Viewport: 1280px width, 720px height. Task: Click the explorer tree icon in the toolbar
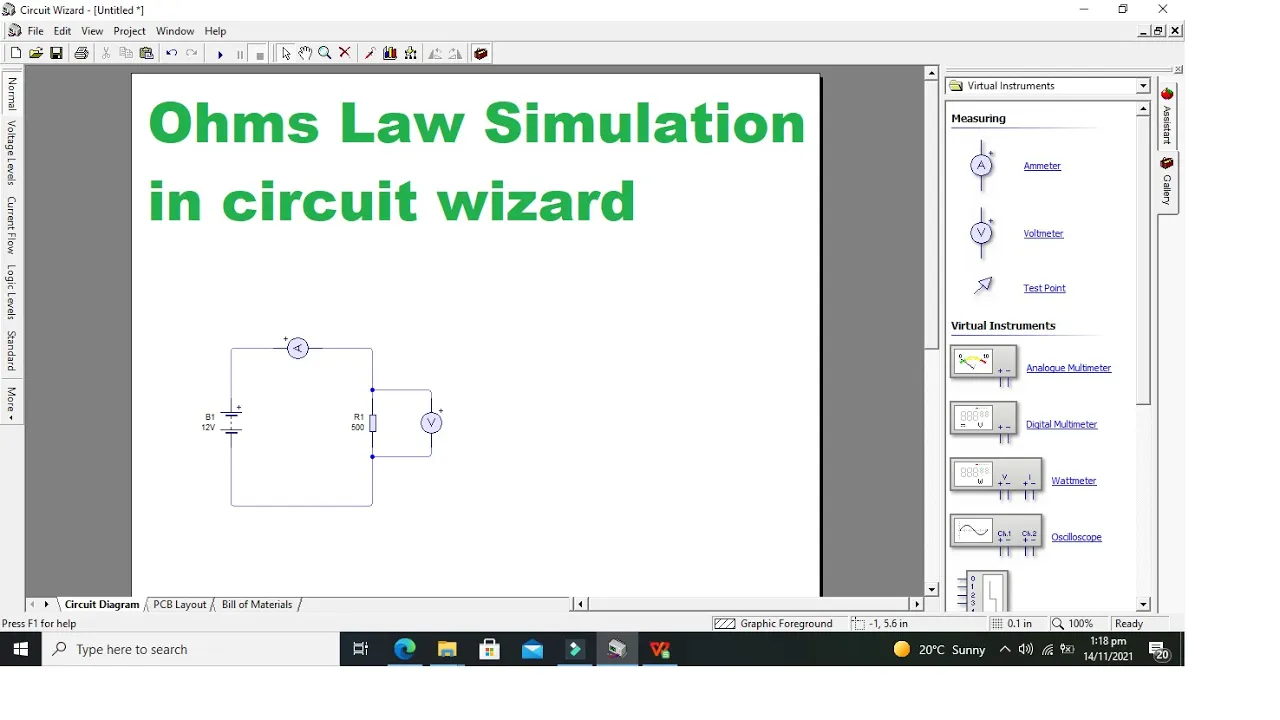(411, 54)
